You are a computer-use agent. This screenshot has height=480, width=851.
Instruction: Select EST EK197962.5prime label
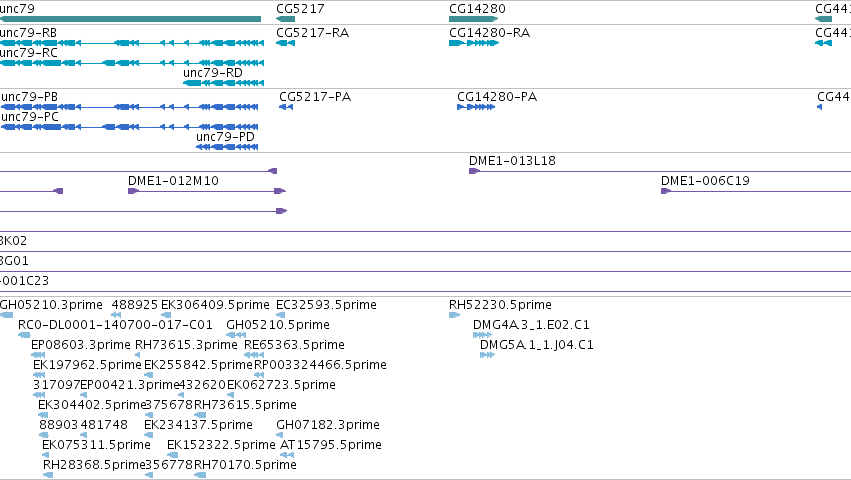(87, 365)
